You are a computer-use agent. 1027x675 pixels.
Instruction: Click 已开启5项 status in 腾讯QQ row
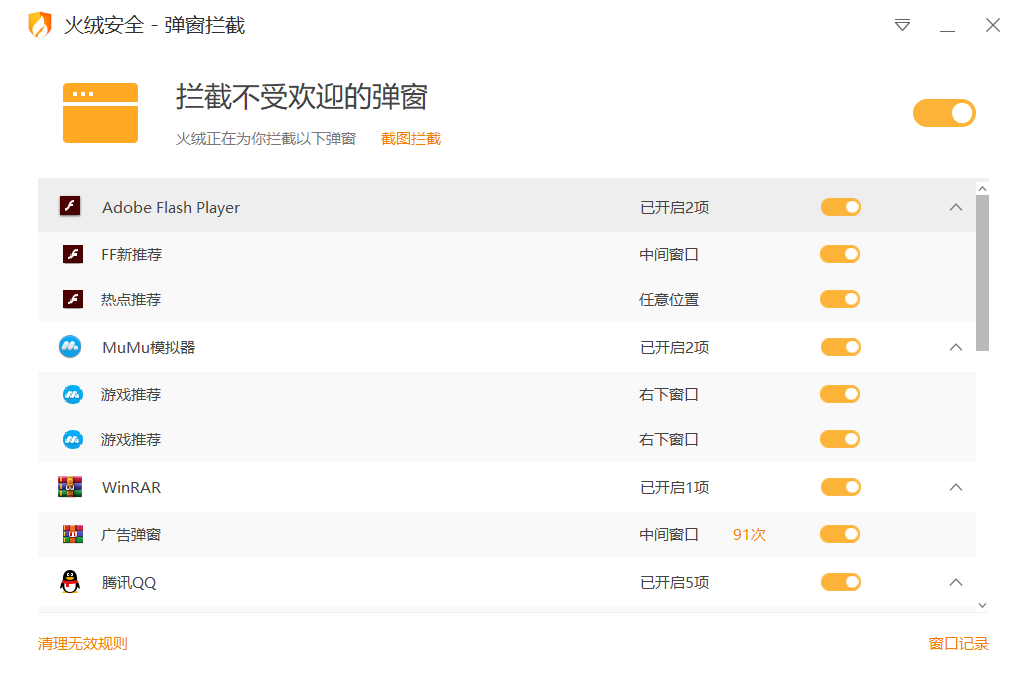click(x=675, y=583)
